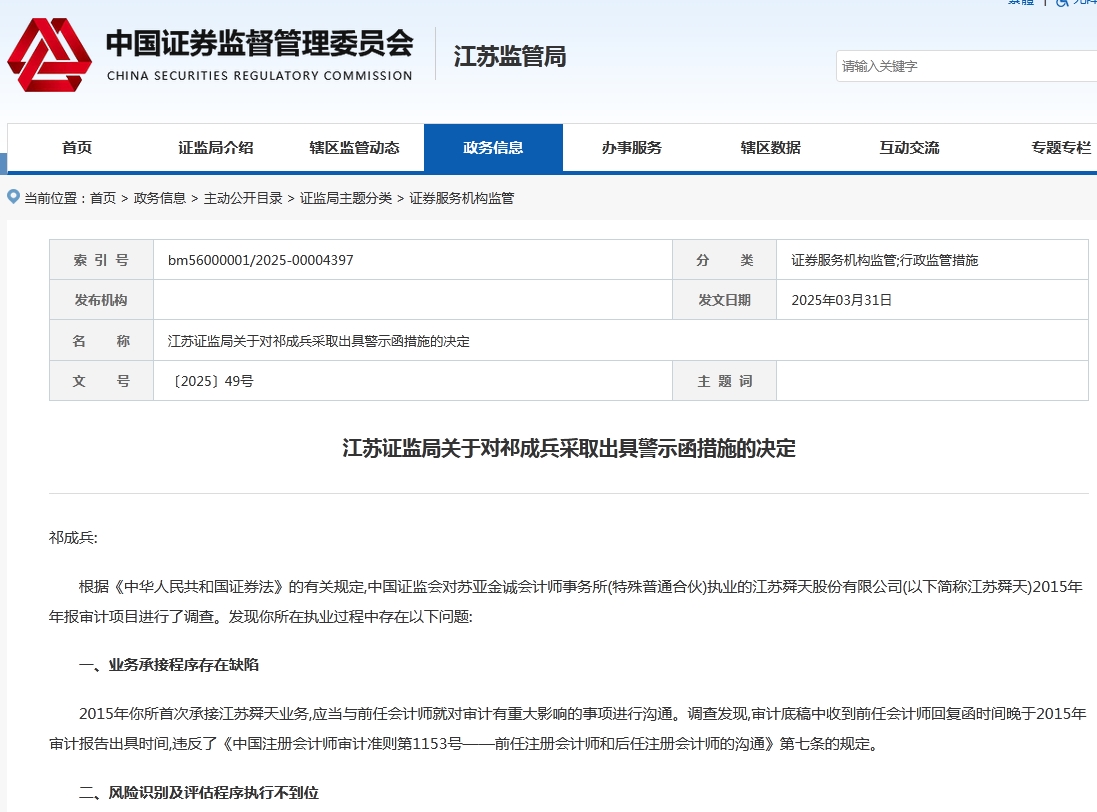The image size is (1097, 812).
Task: Open the accessibility (无障碍) icon at top right
Action: (x=1063, y=5)
